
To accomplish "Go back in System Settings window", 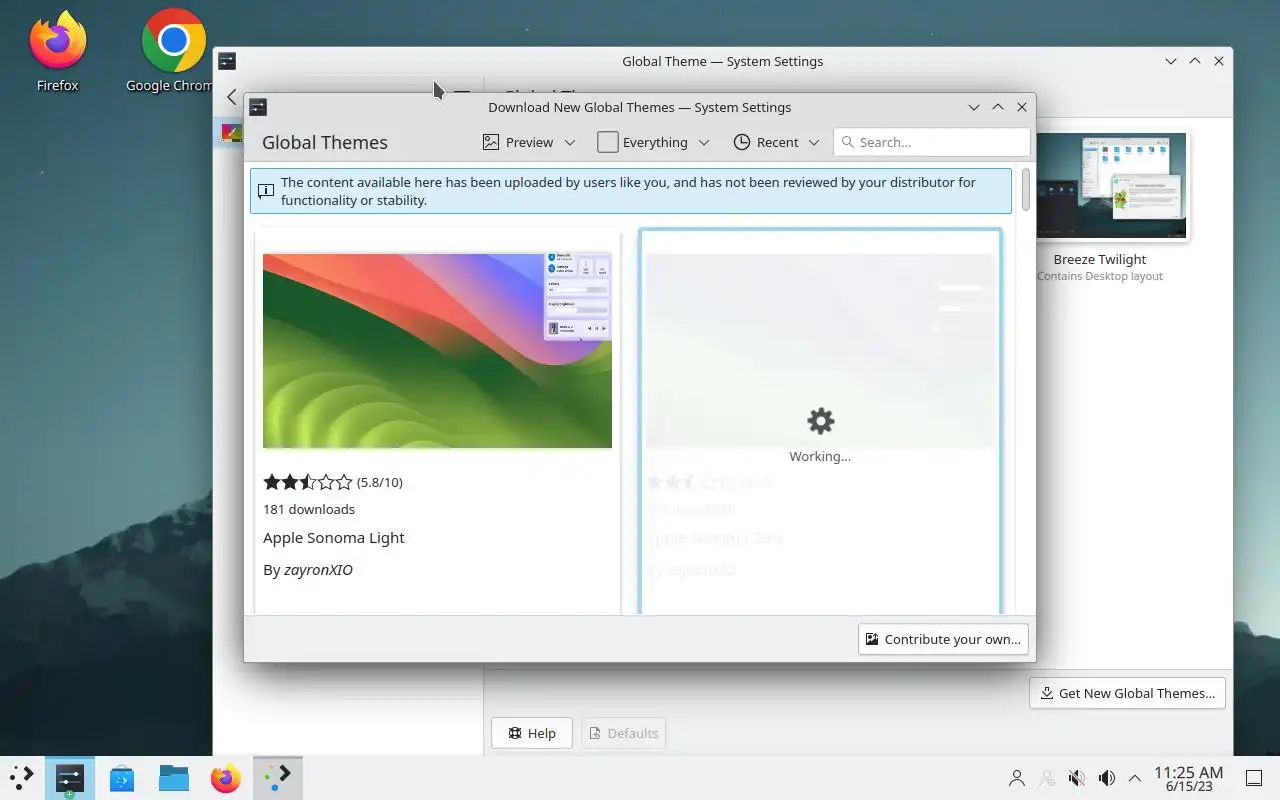I will coord(232,97).
